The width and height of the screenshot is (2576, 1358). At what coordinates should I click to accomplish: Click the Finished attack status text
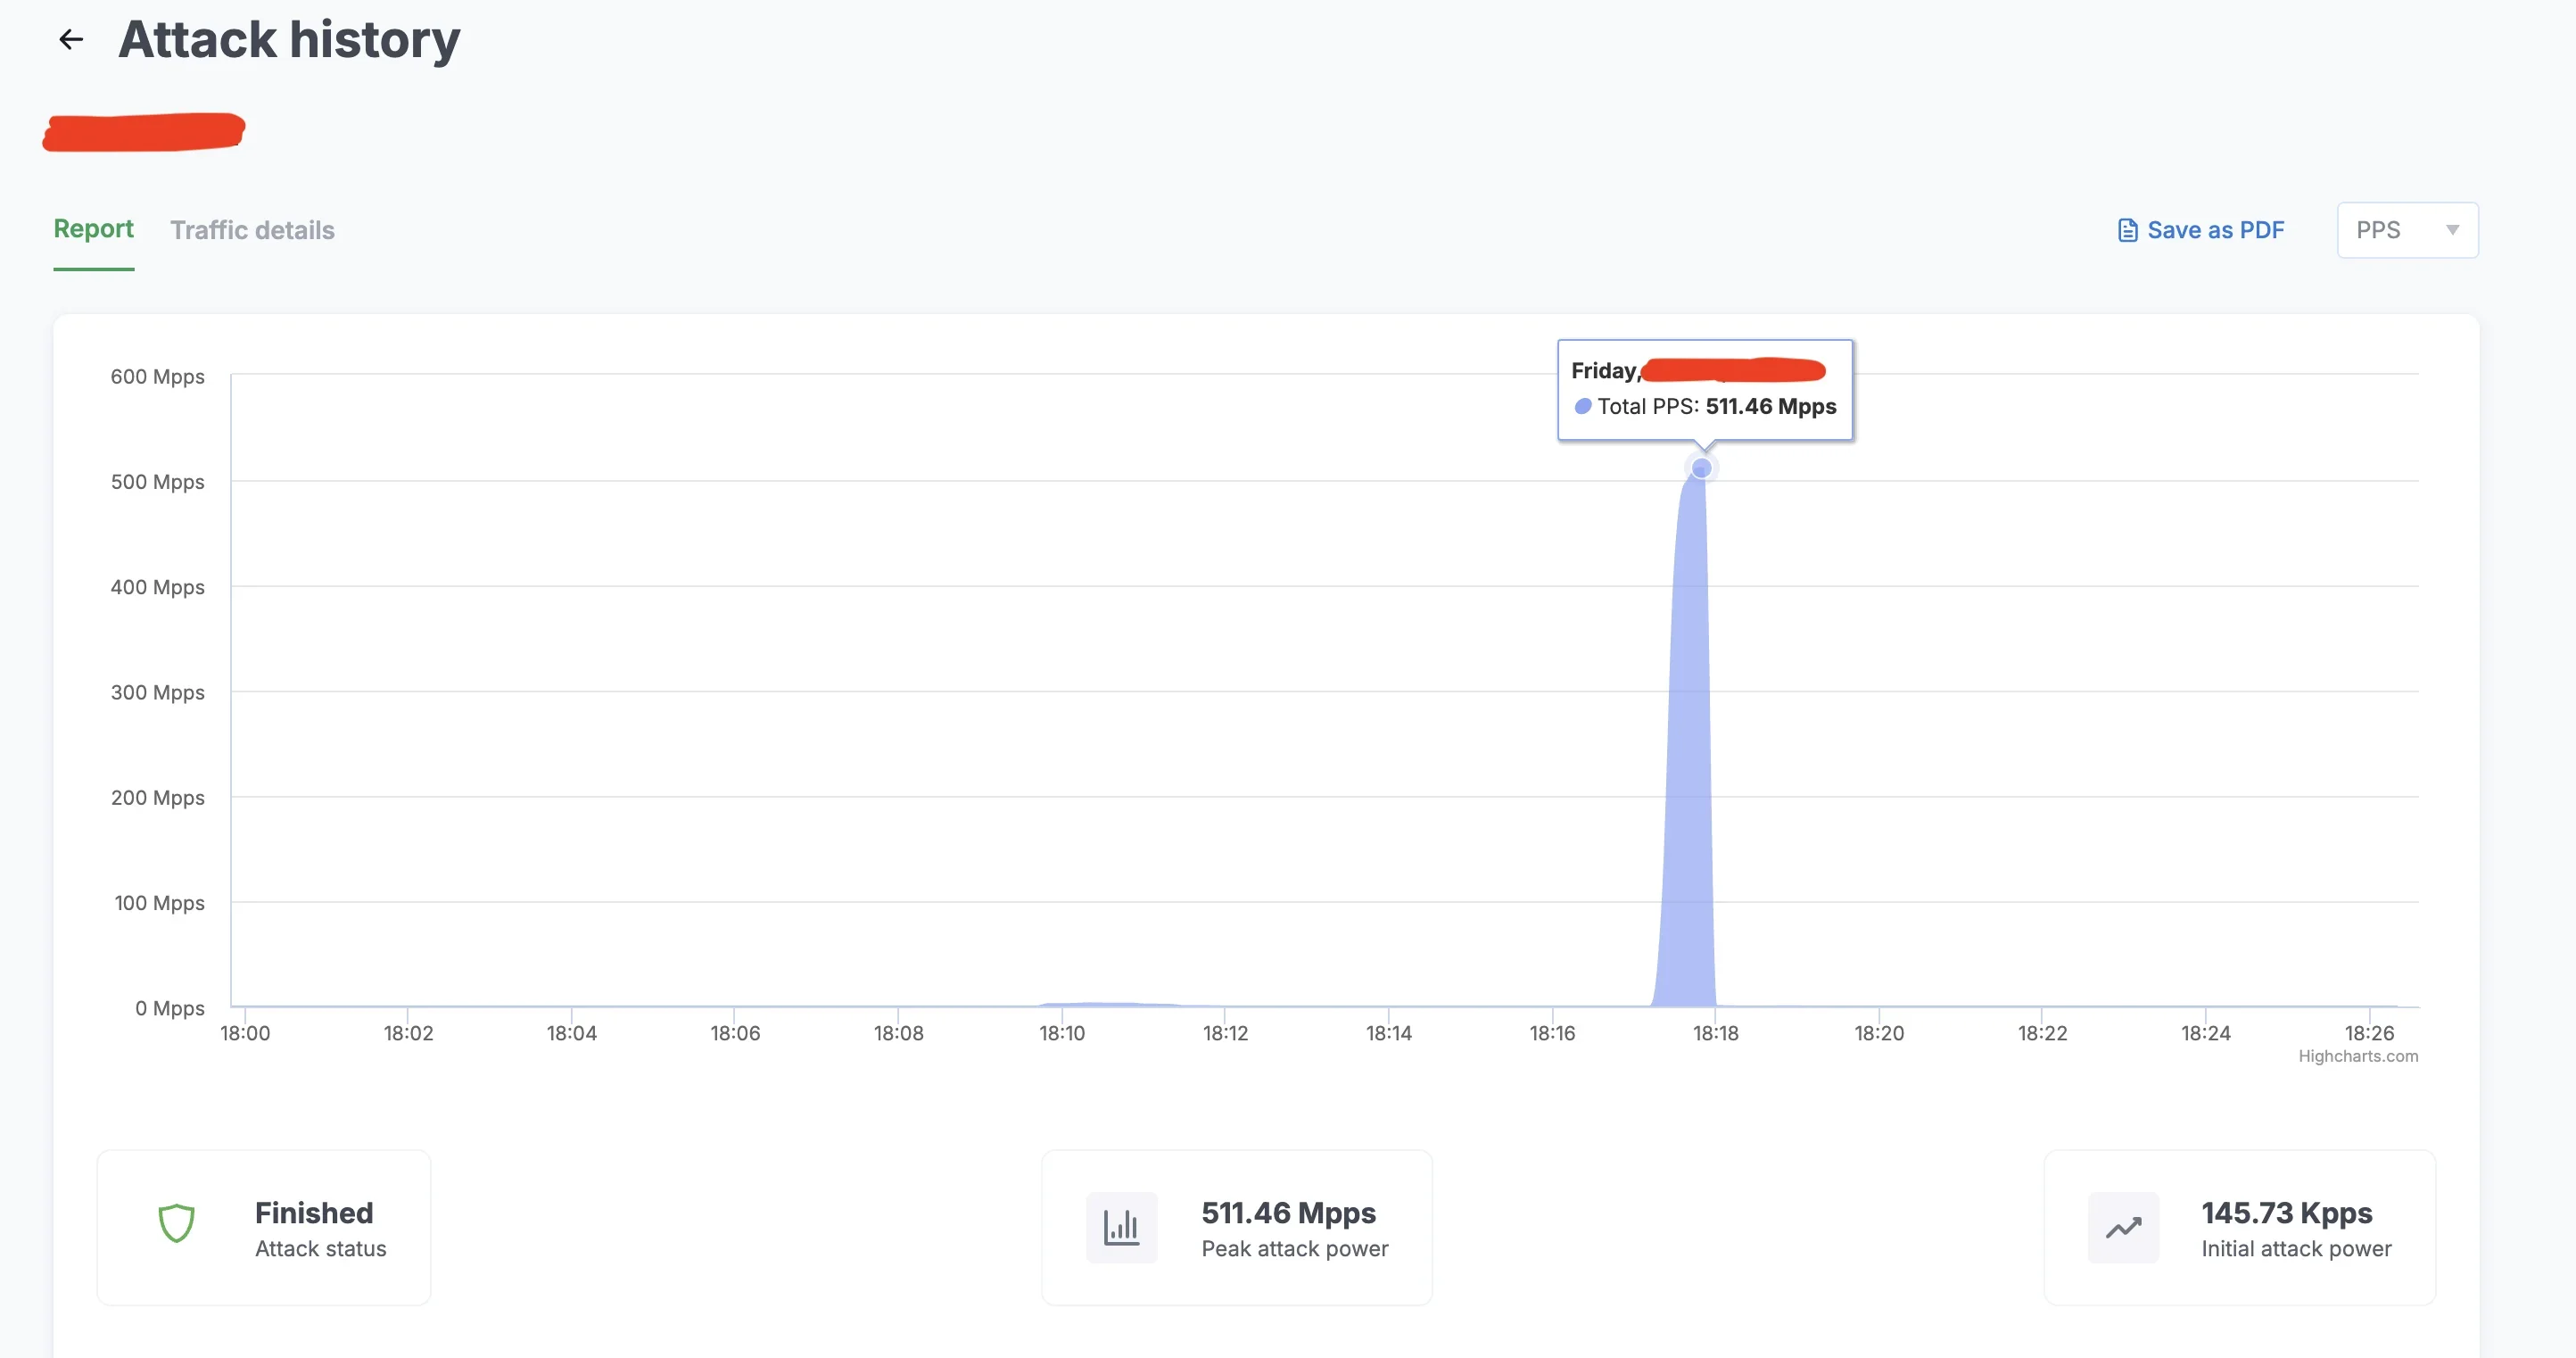pyautogui.click(x=314, y=1212)
